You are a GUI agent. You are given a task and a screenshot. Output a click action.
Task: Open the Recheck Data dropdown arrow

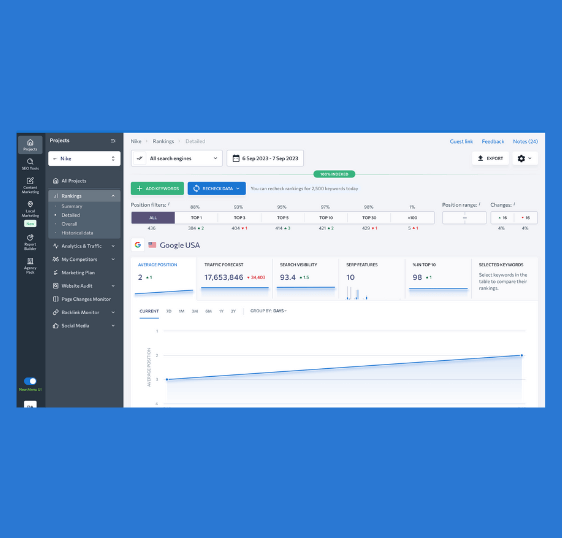click(x=238, y=189)
